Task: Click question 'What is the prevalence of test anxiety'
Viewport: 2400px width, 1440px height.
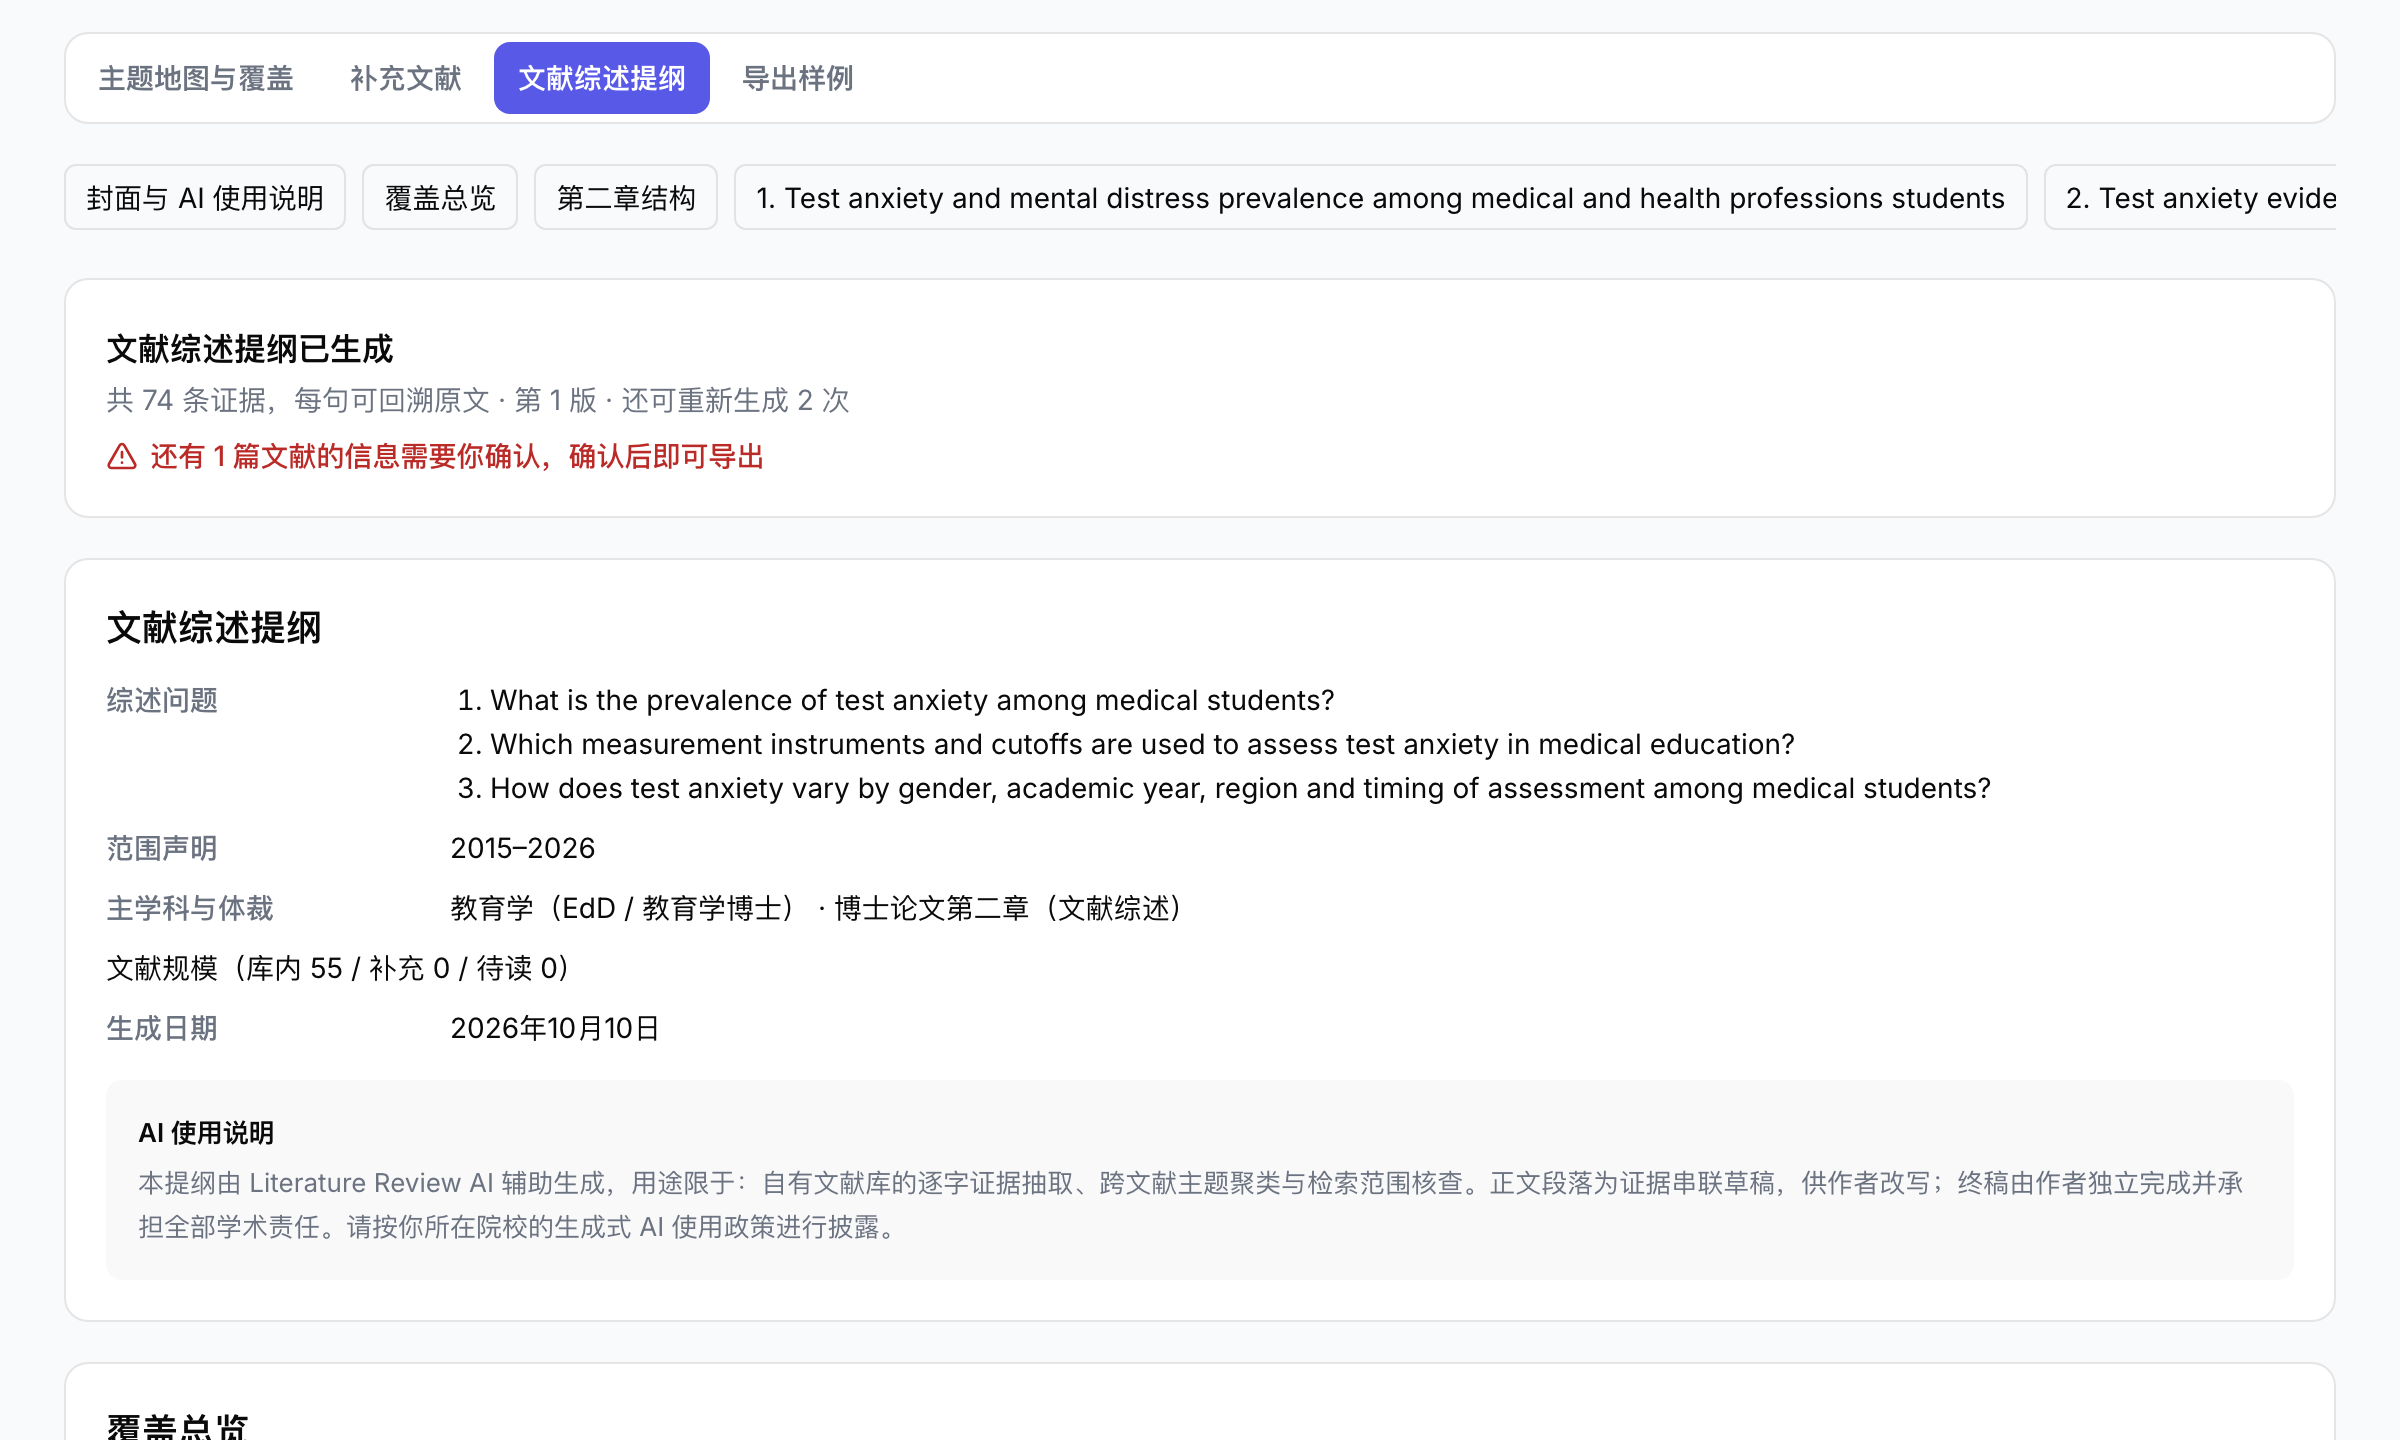Action: (x=912, y=700)
